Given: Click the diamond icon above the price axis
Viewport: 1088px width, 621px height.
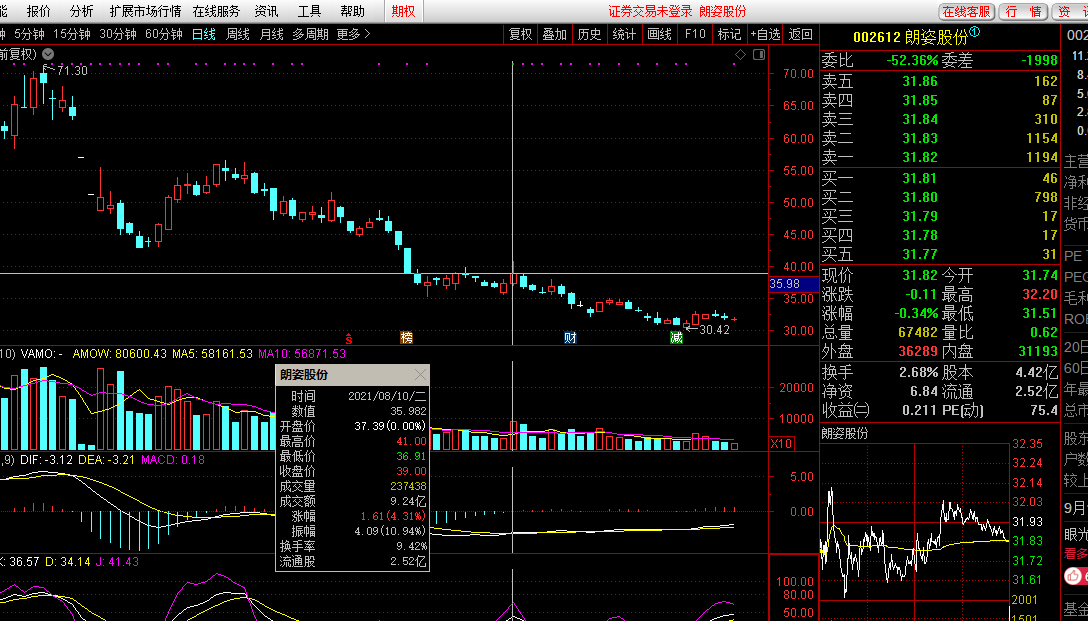Looking at the screenshot, I should [x=740, y=54].
